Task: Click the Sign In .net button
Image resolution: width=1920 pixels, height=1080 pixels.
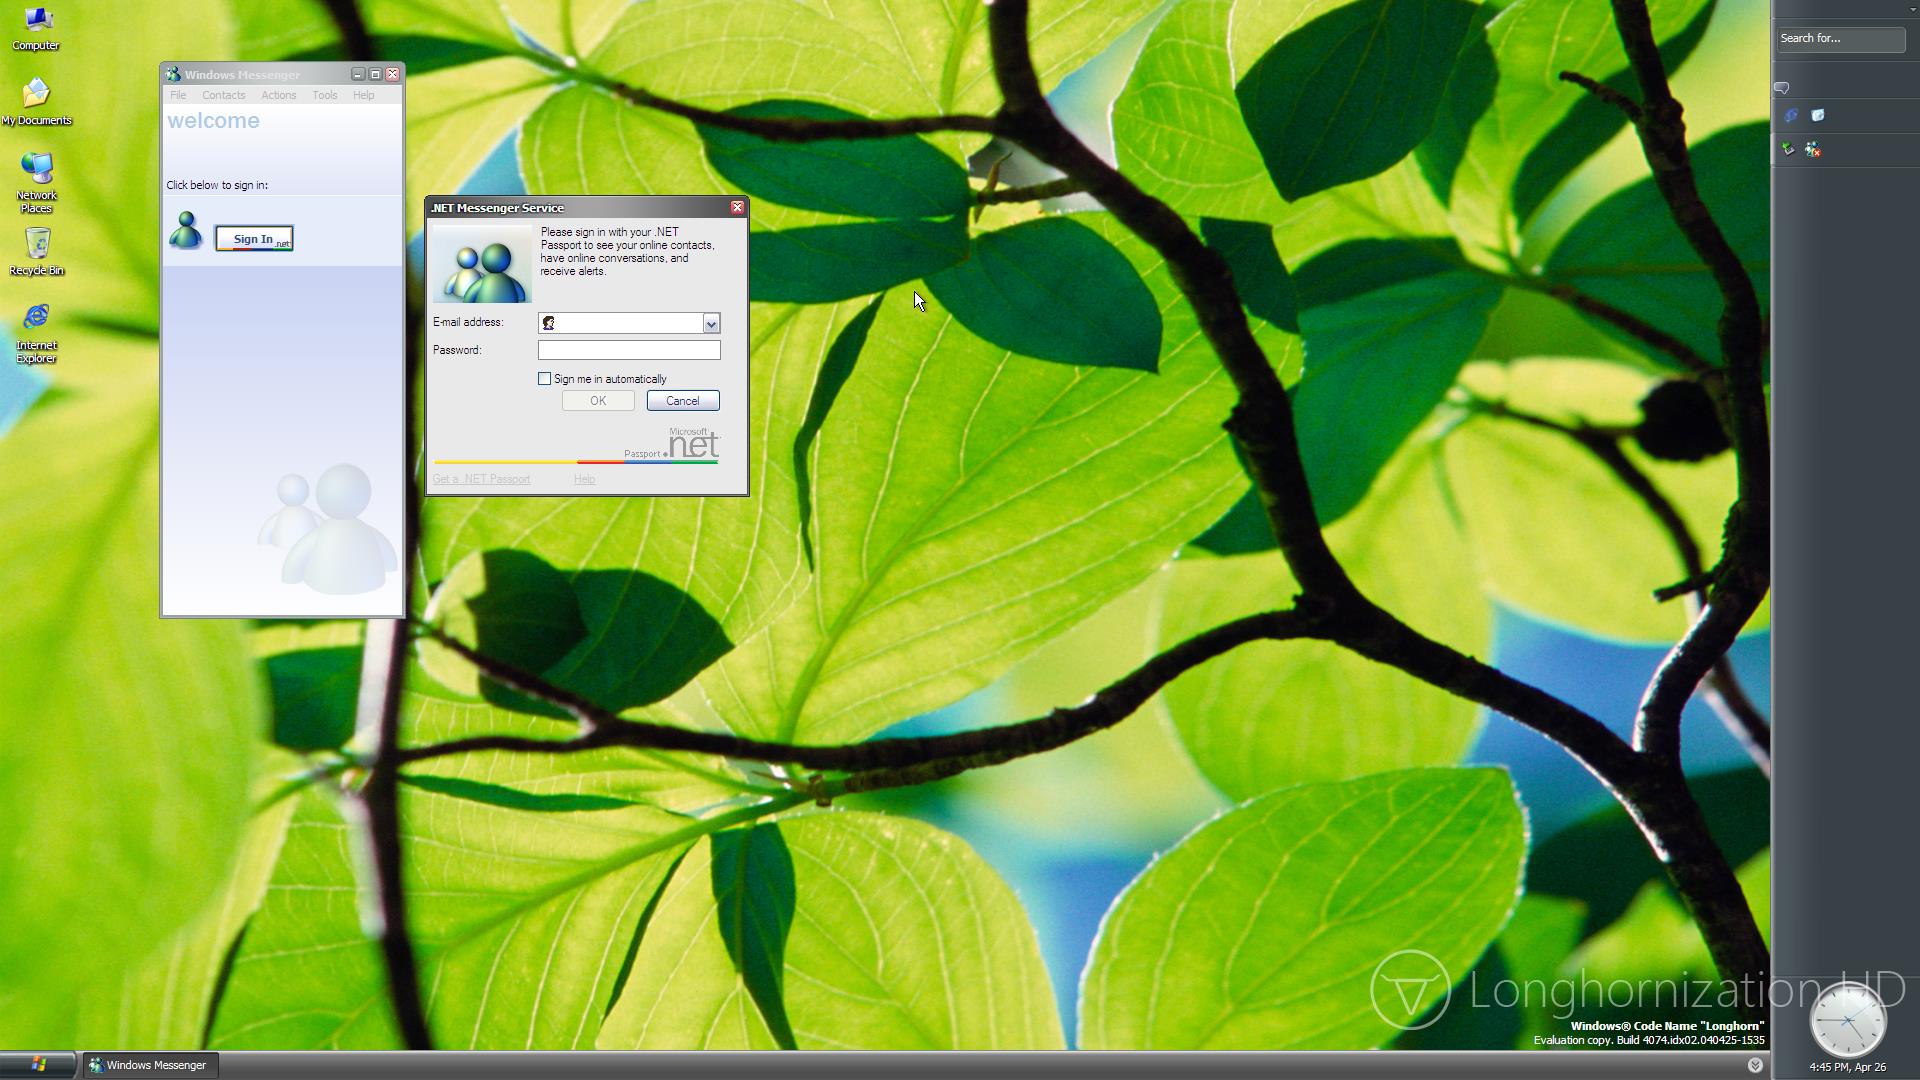Action: coord(254,239)
